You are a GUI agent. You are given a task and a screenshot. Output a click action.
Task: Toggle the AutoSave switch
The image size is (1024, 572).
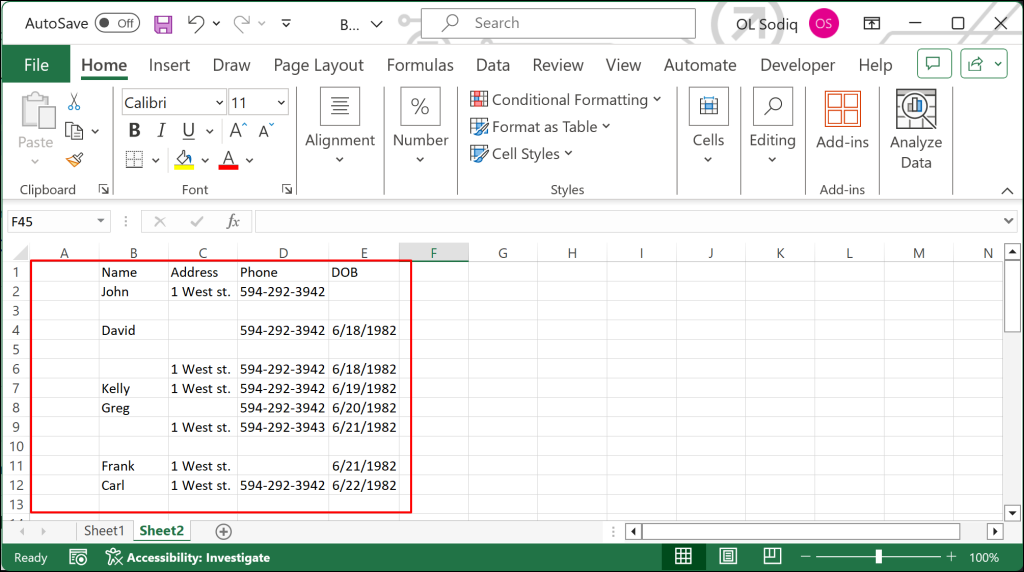[x=118, y=24]
